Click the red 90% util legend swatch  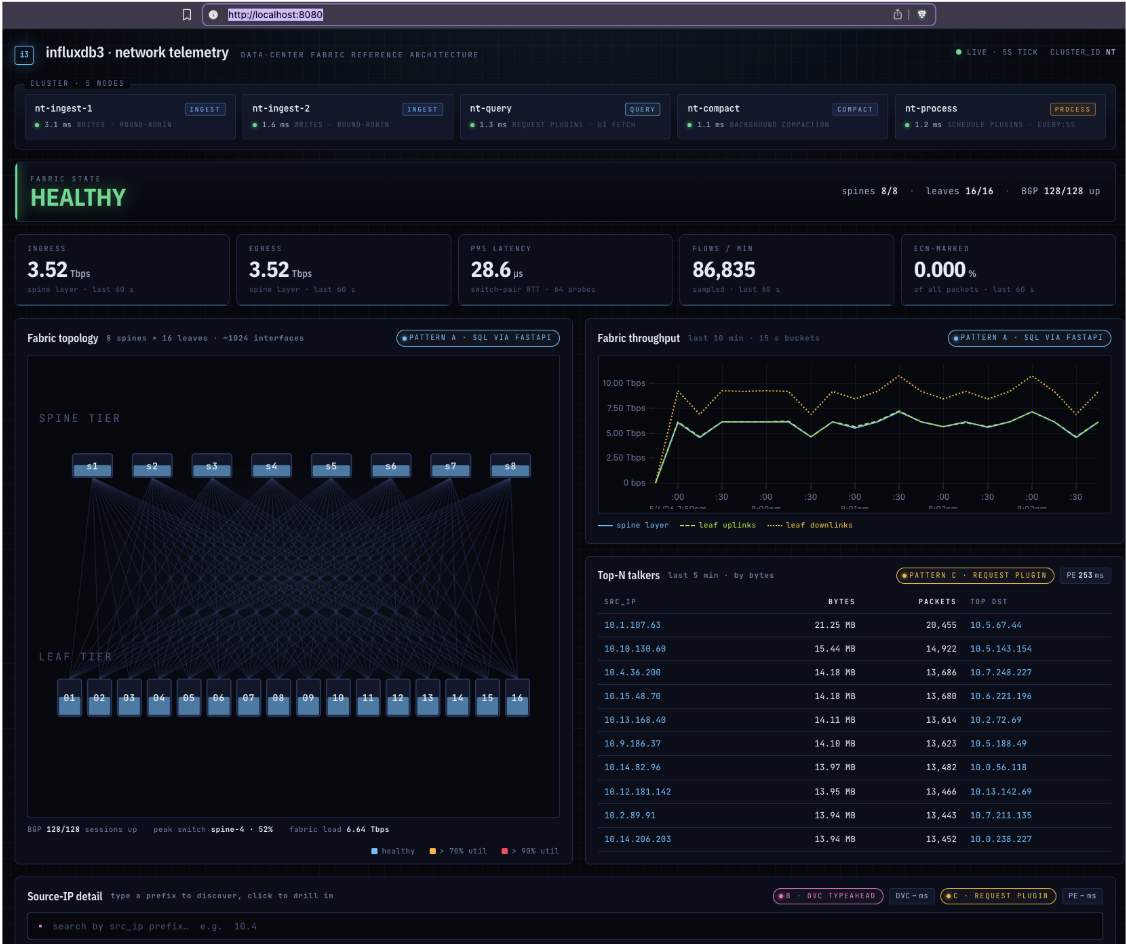click(x=505, y=851)
